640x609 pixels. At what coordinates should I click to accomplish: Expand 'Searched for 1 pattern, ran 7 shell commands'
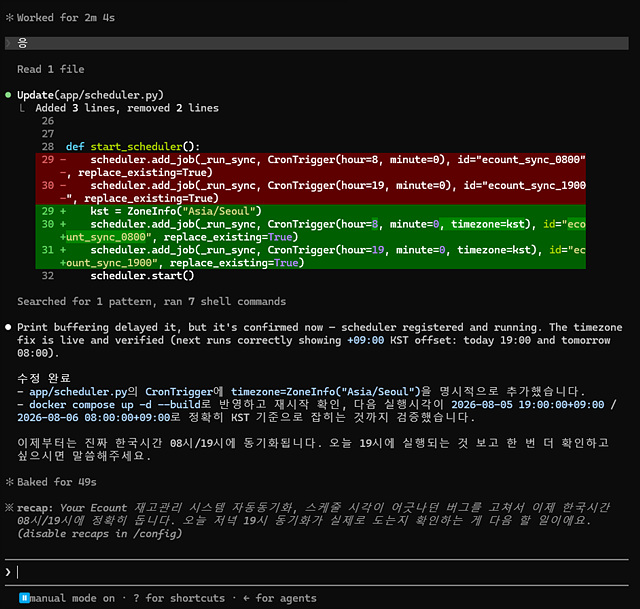pyautogui.click(x=151, y=302)
